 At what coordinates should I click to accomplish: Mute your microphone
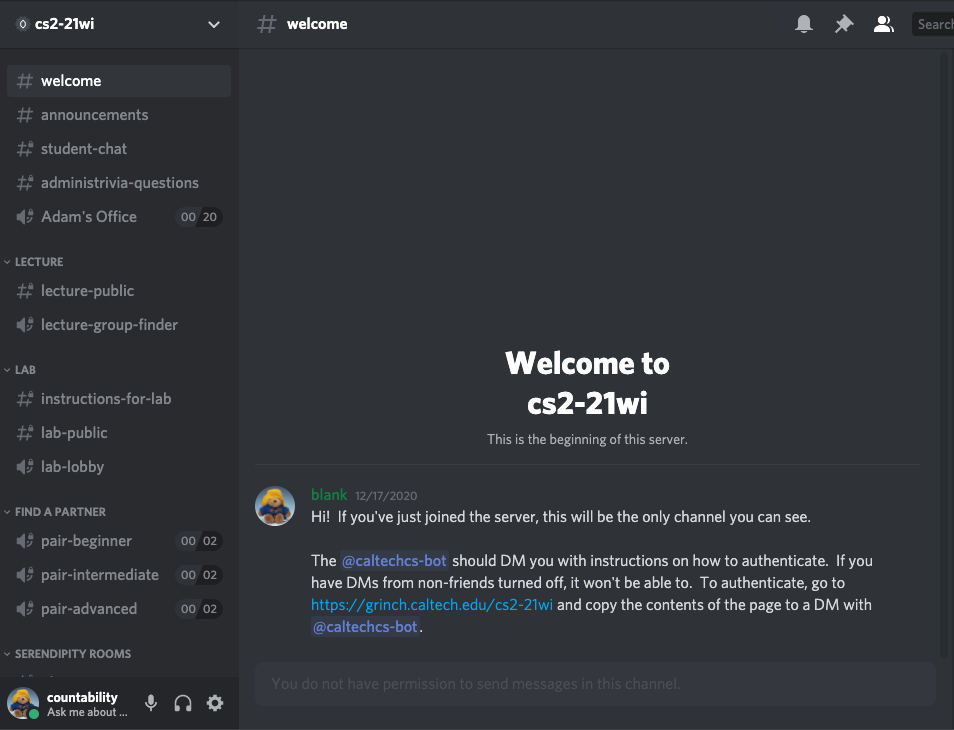[151, 703]
